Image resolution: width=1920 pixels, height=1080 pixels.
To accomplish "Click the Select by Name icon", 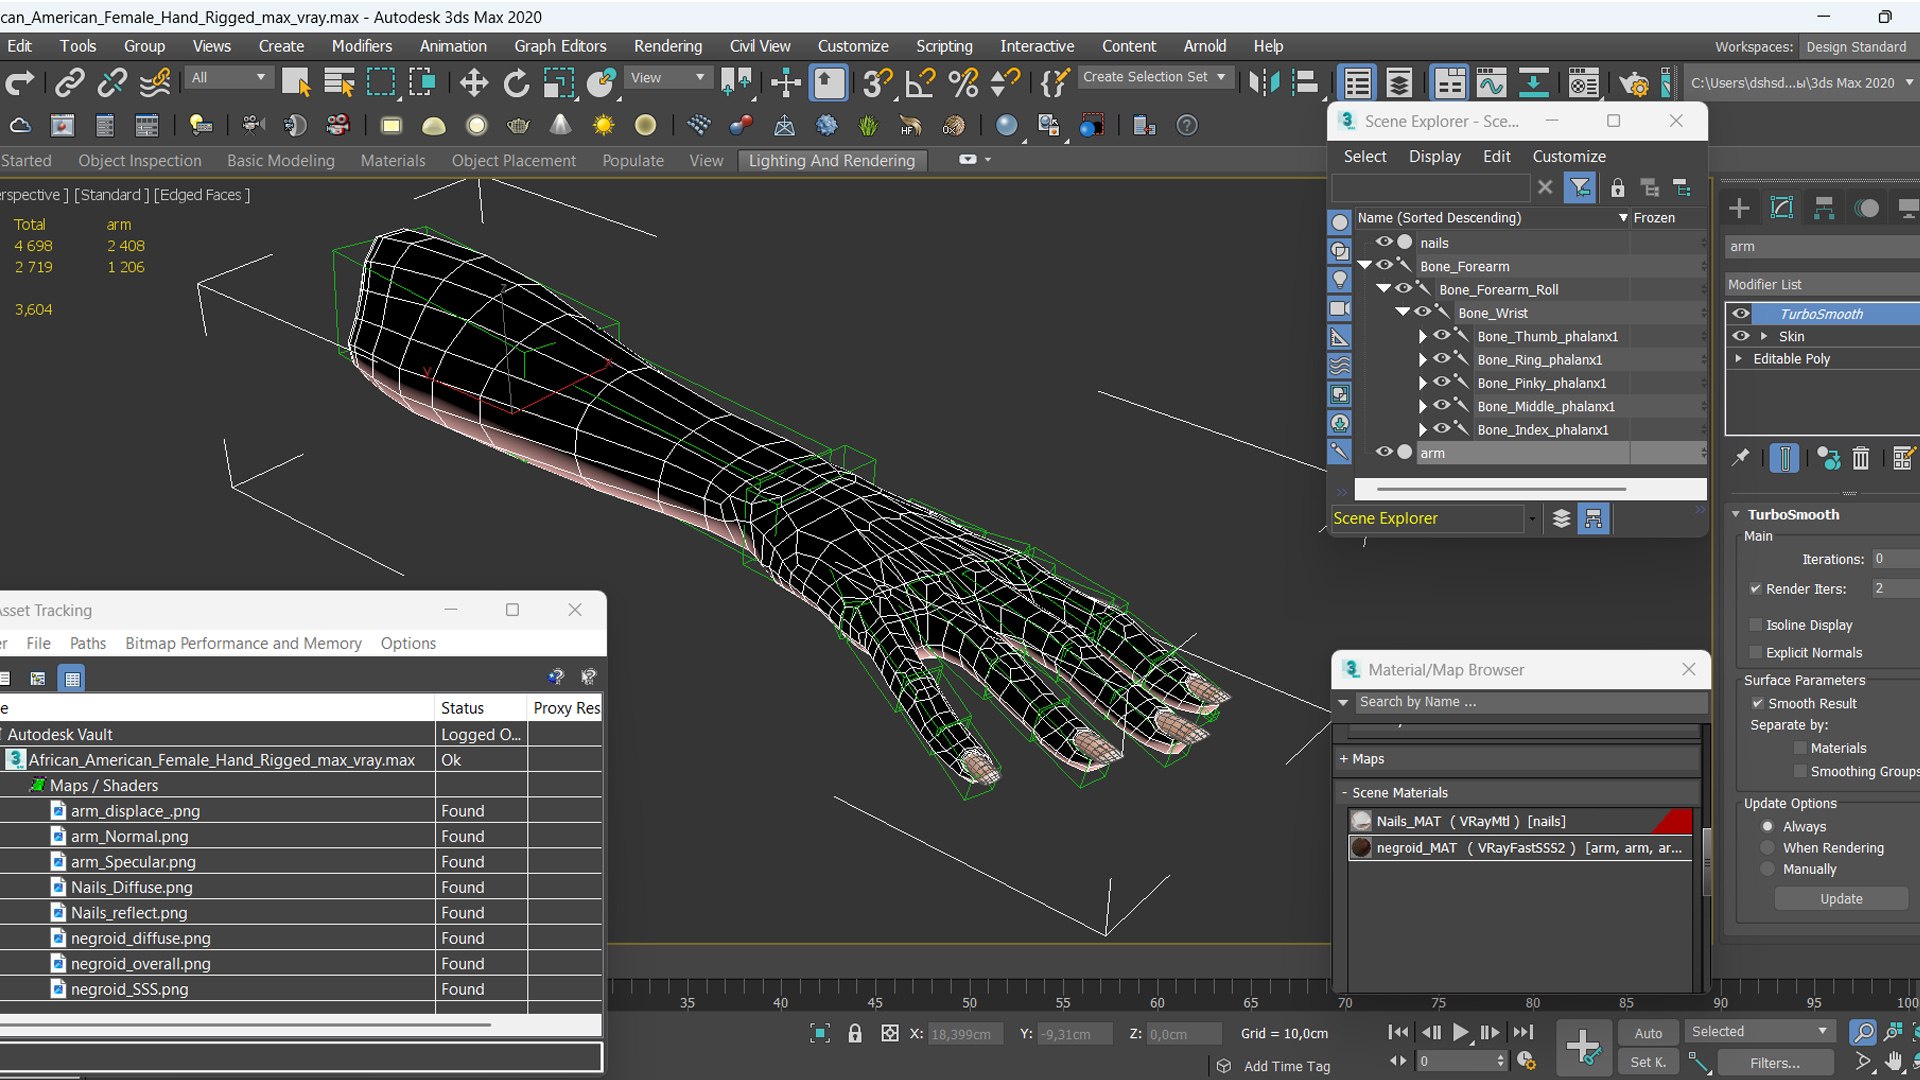I will pos(339,83).
